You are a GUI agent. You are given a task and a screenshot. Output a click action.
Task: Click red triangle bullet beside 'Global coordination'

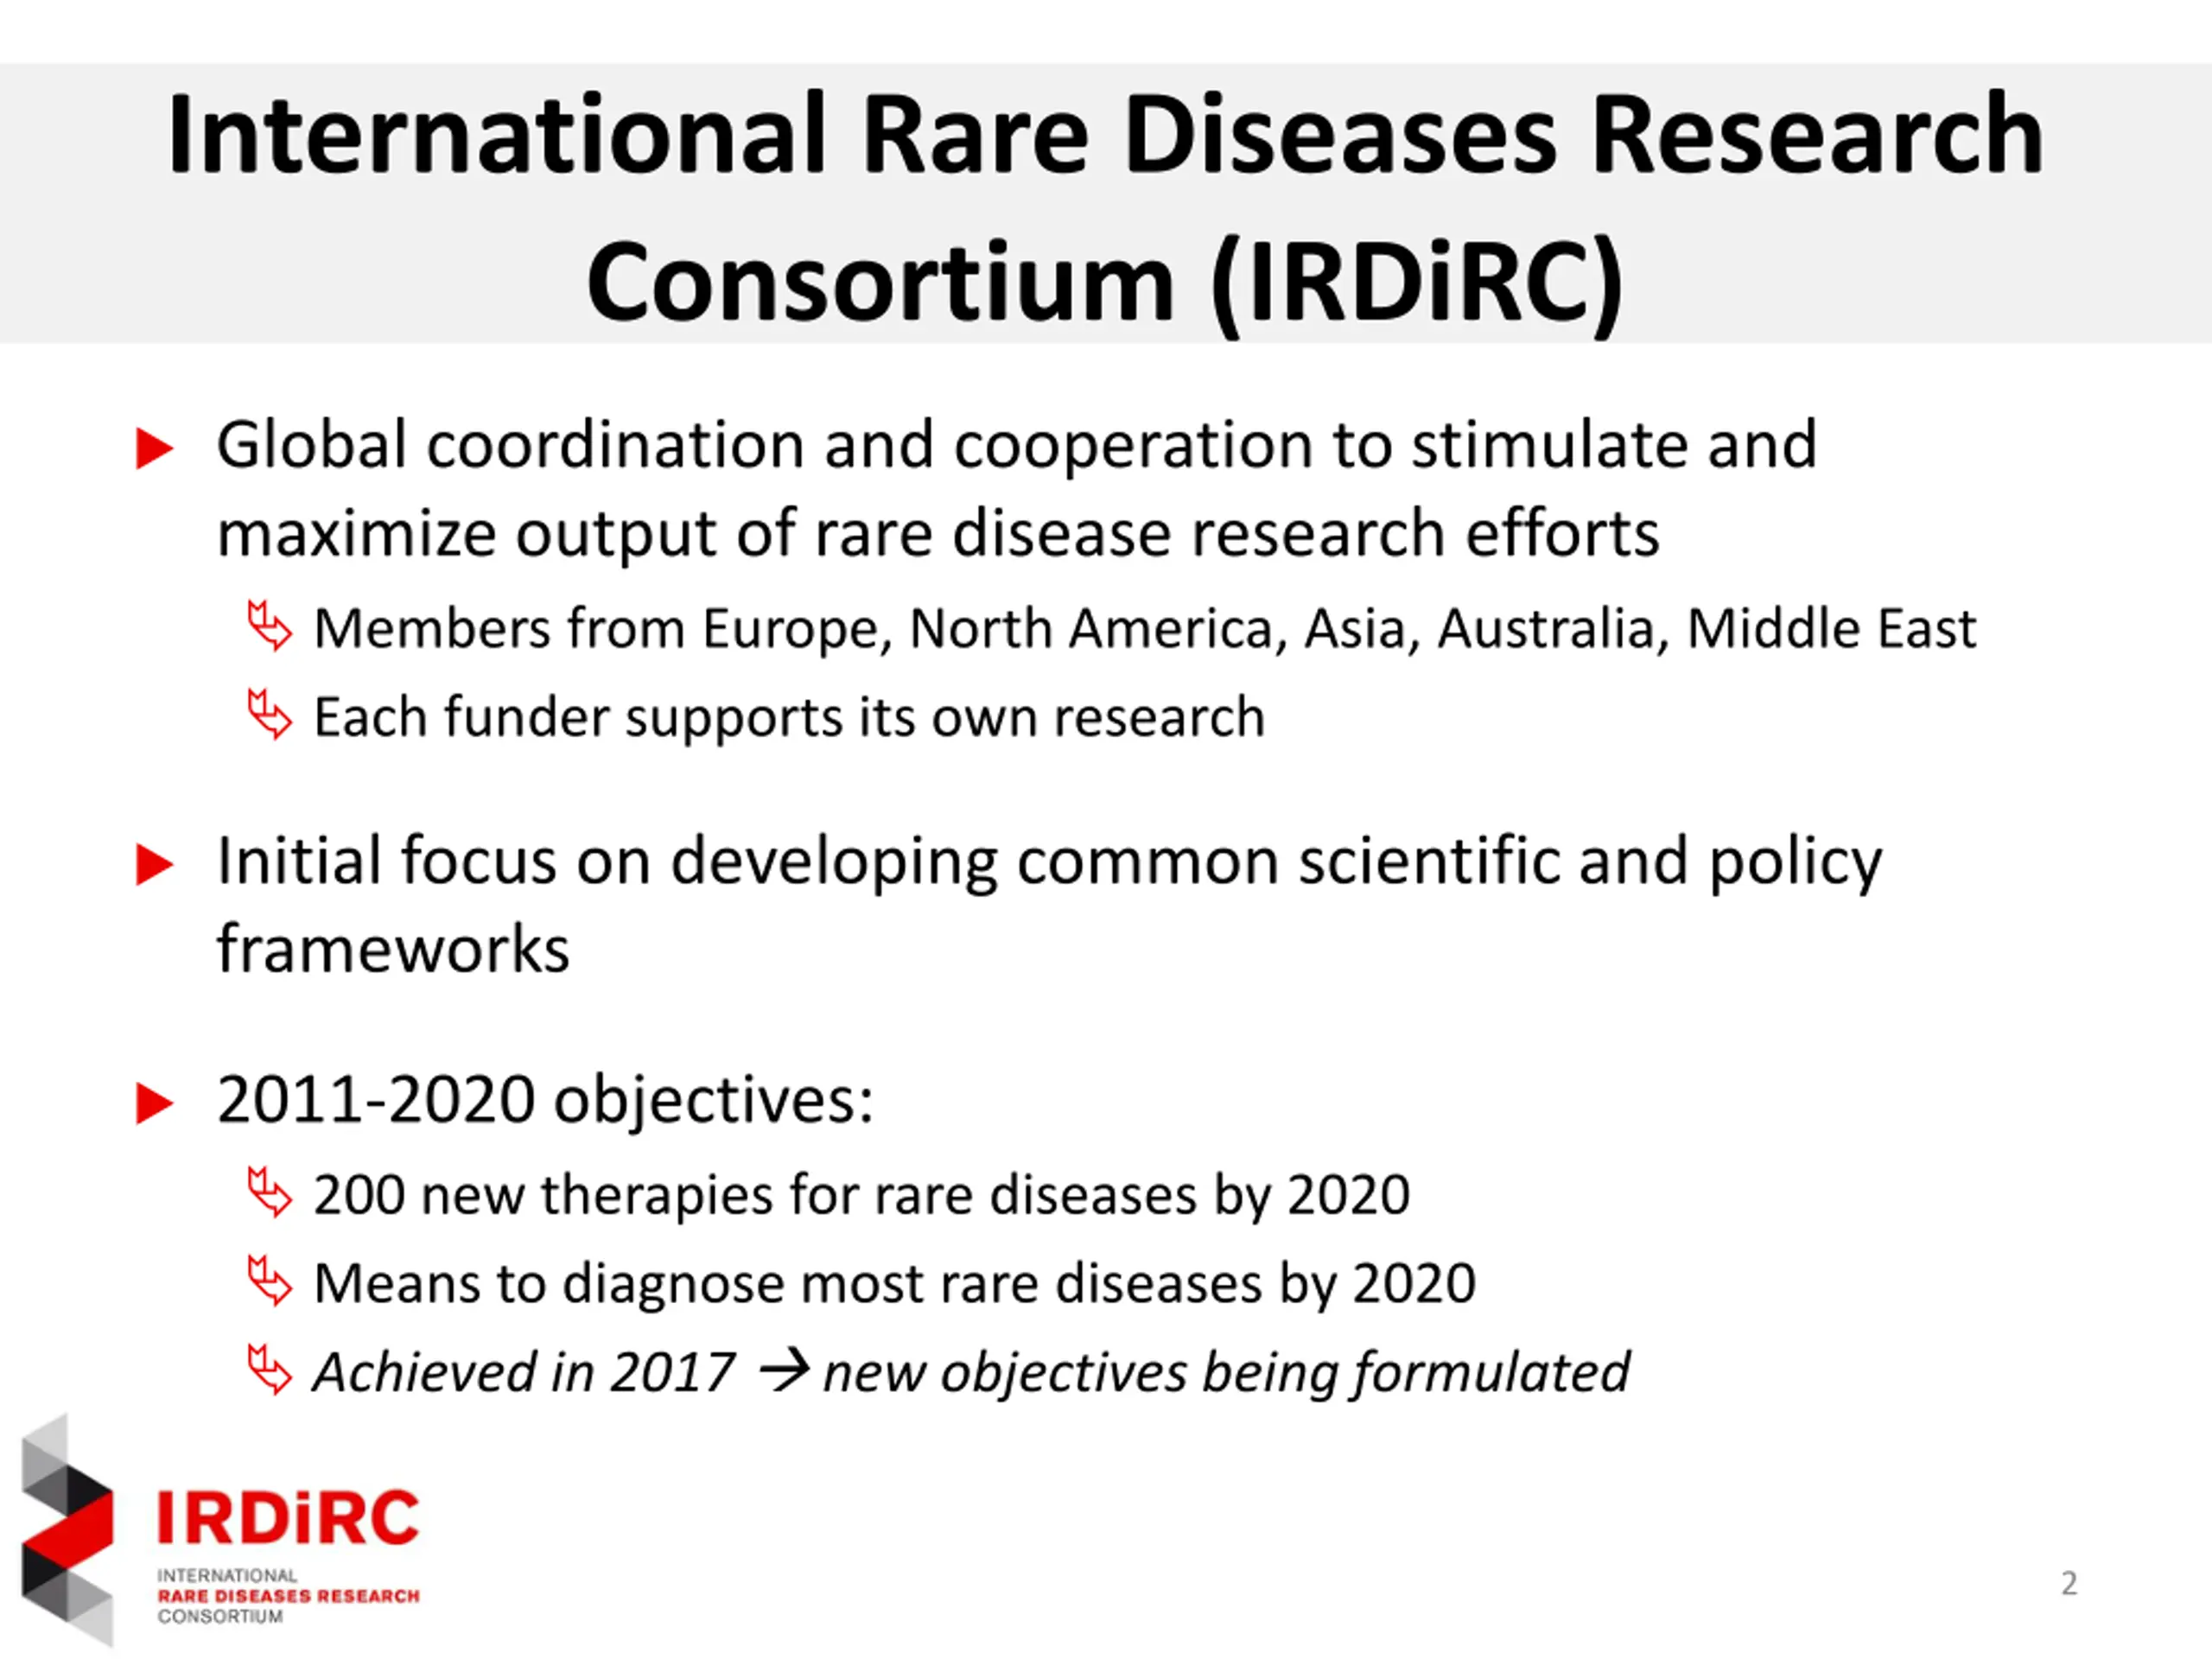pyautogui.click(x=154, y=448)
